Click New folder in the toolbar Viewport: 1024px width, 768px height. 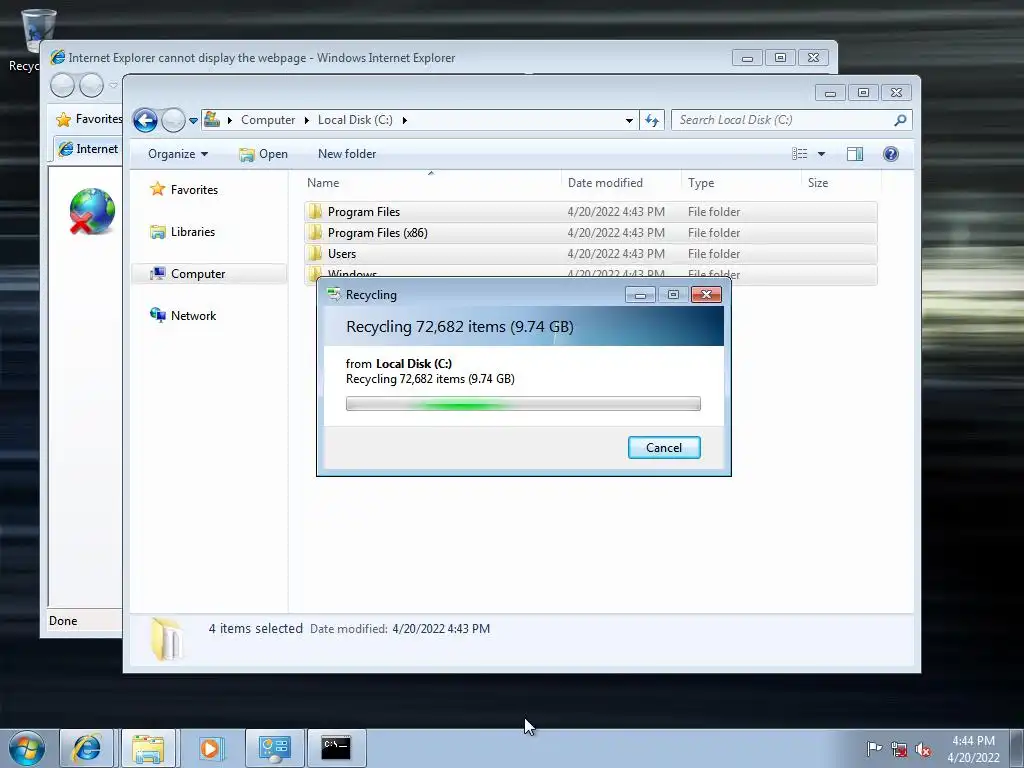[x=347, y=154]
